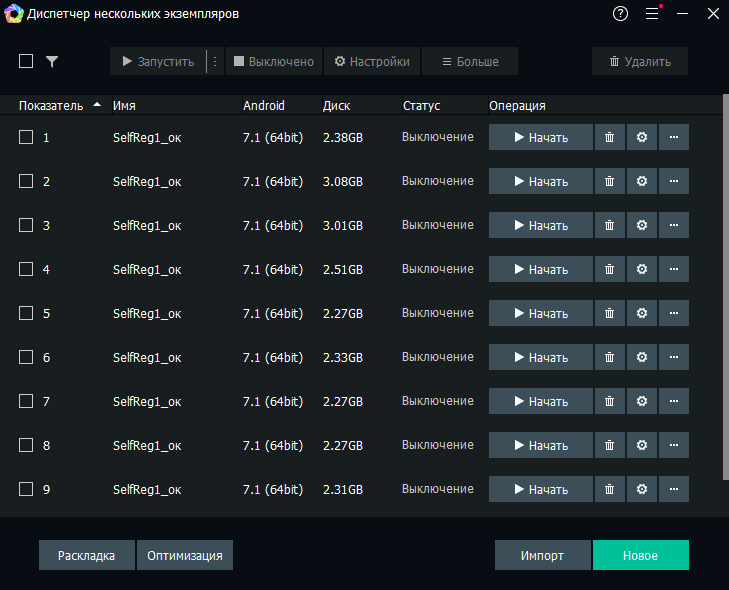
Task: Click the filter funnel icon
Action: pos(52,62)
